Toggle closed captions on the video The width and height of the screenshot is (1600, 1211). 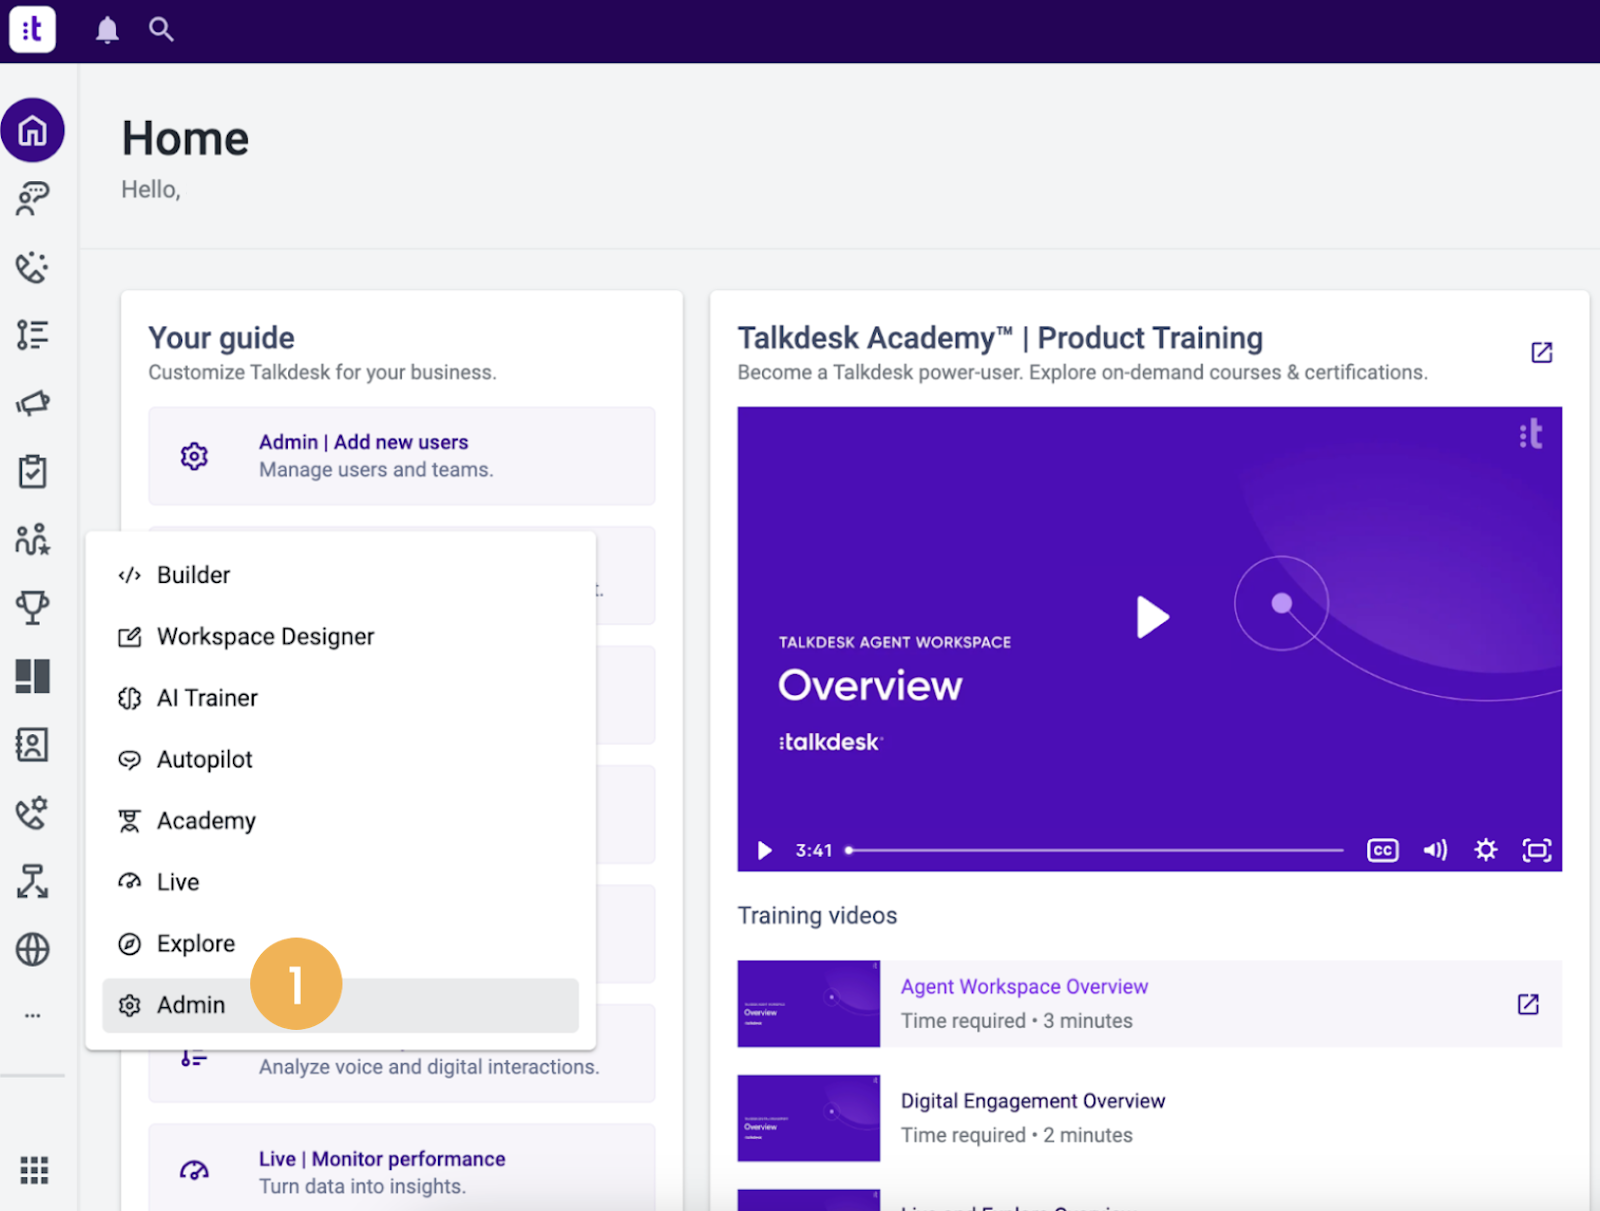pos(1382,850)
